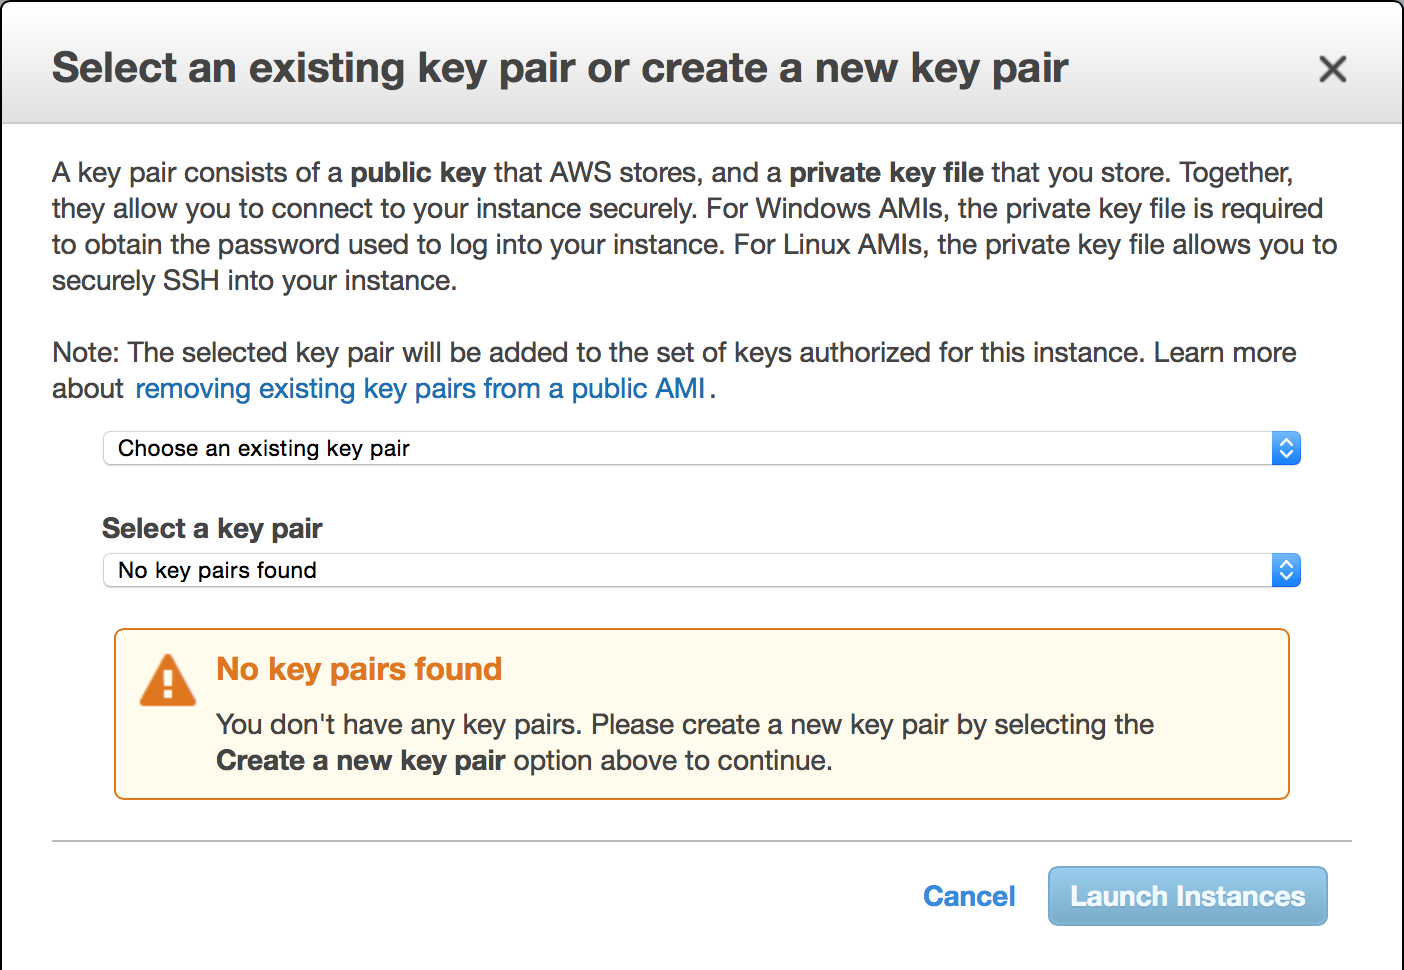Click the bold "public key" text
The image size is (1404, 970).
(418, 173)
